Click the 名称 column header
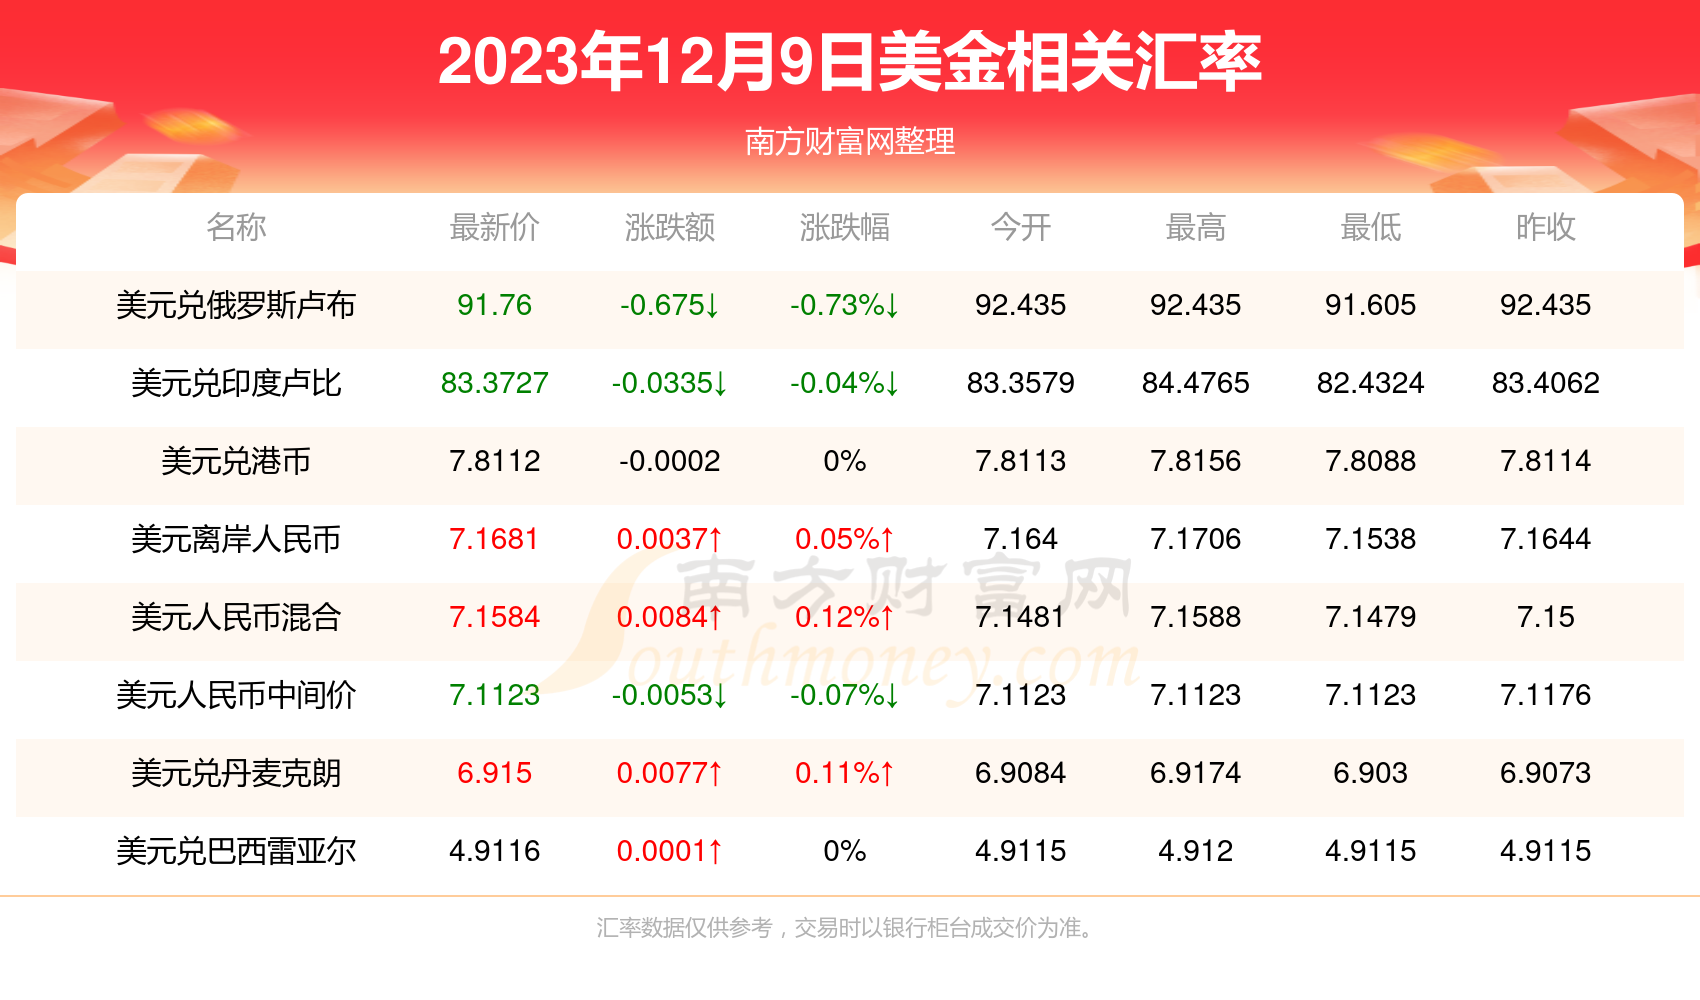1700x1000 pixels. tap(236, 227)
